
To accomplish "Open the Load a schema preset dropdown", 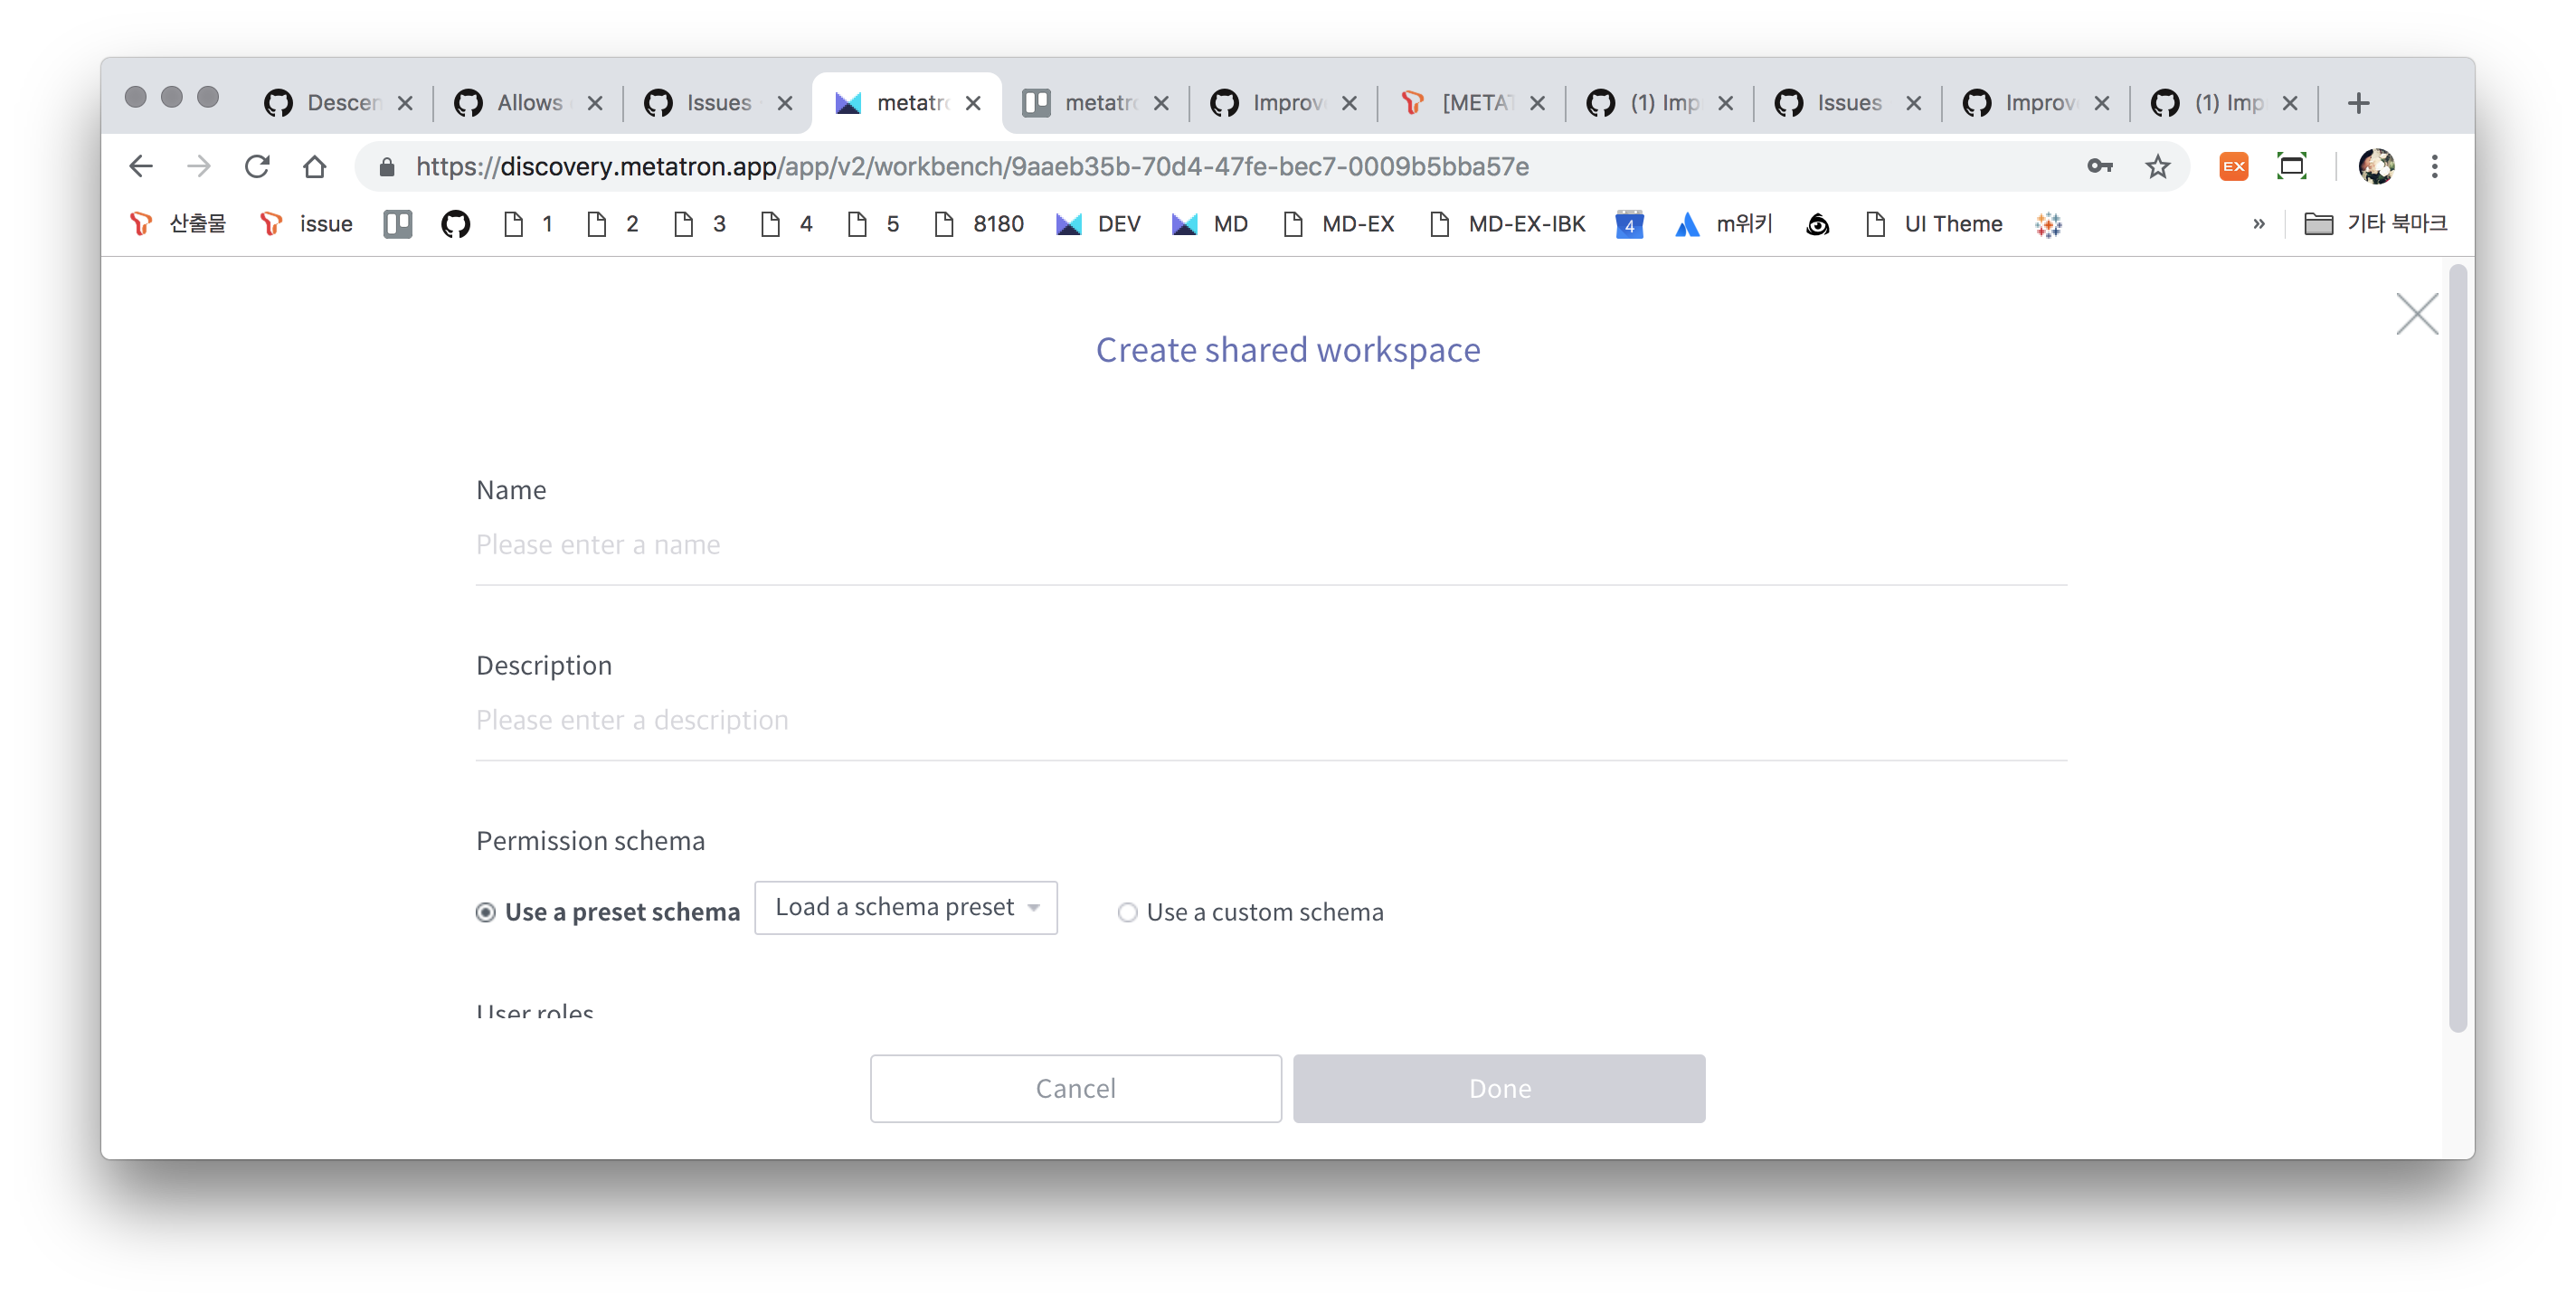I will [905, 907].
